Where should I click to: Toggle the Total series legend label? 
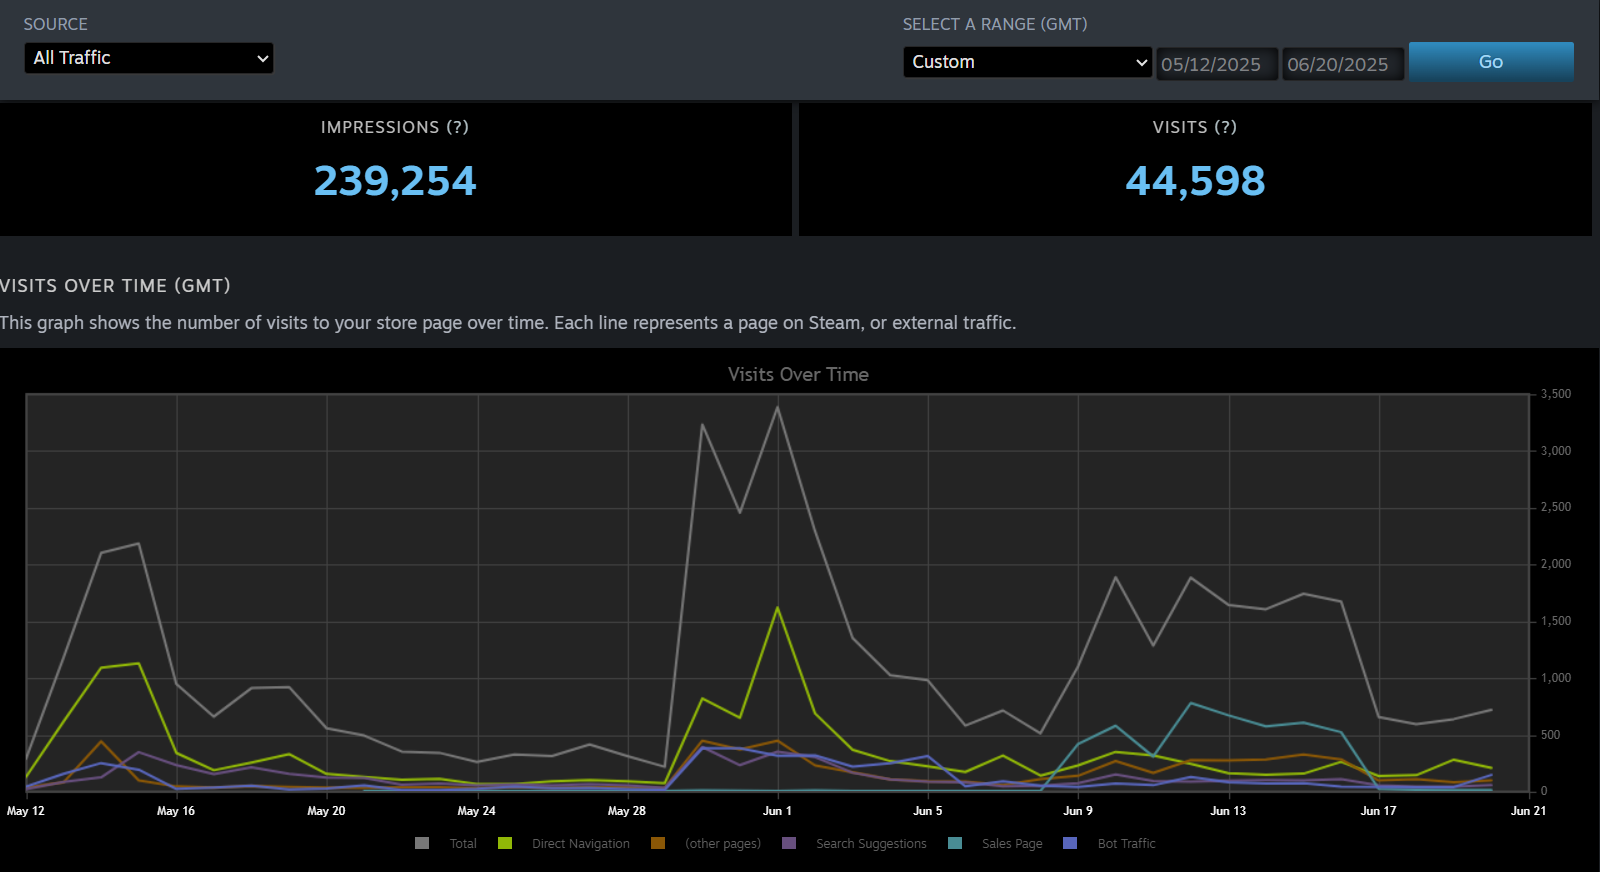pos(463,844)
